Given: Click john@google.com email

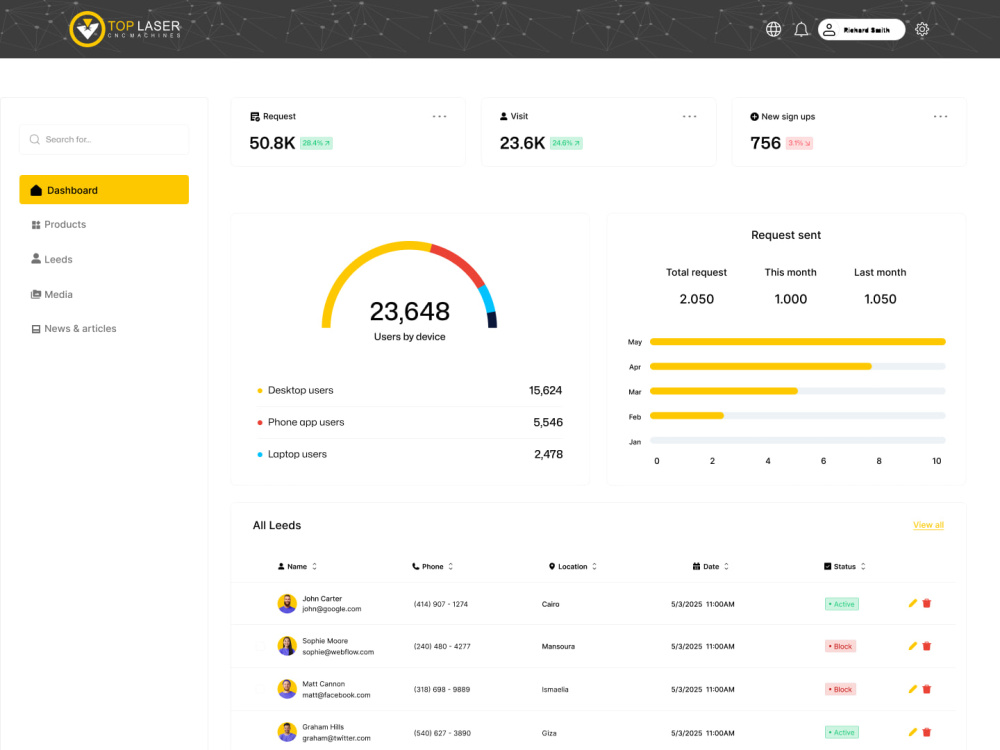Looking at the screenshot, I should [332, 609].
